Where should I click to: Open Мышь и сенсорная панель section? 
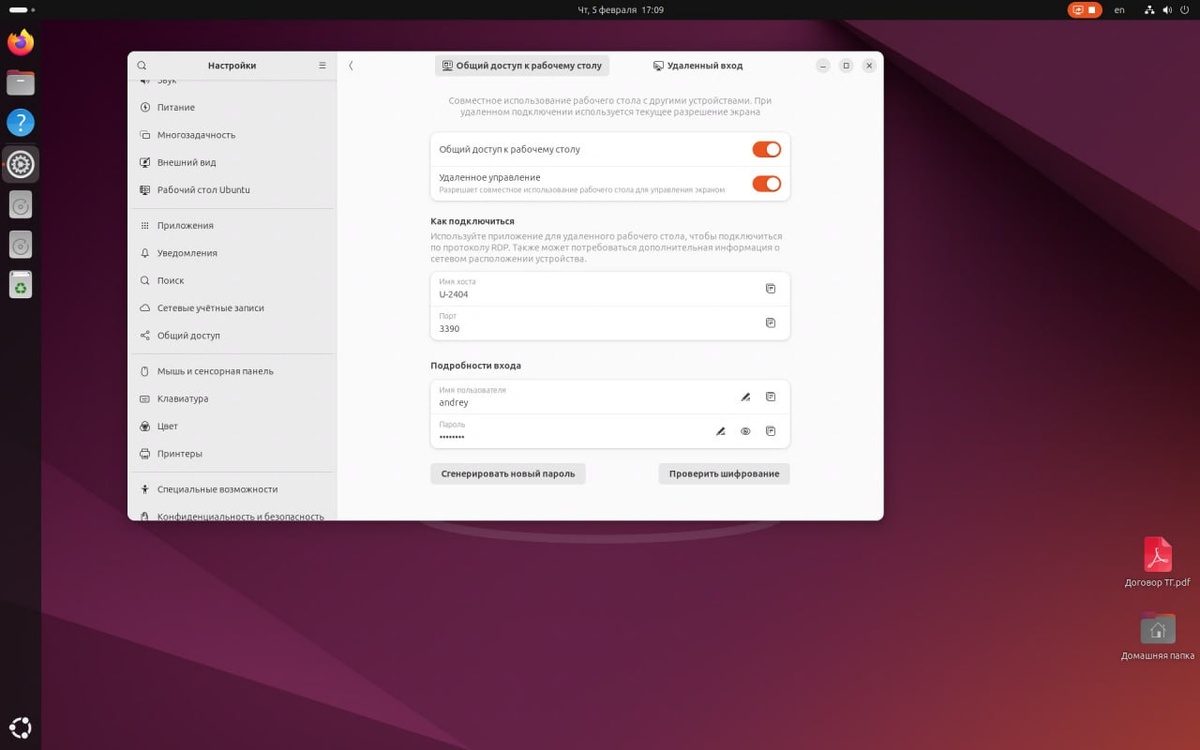tap(232, 371)
